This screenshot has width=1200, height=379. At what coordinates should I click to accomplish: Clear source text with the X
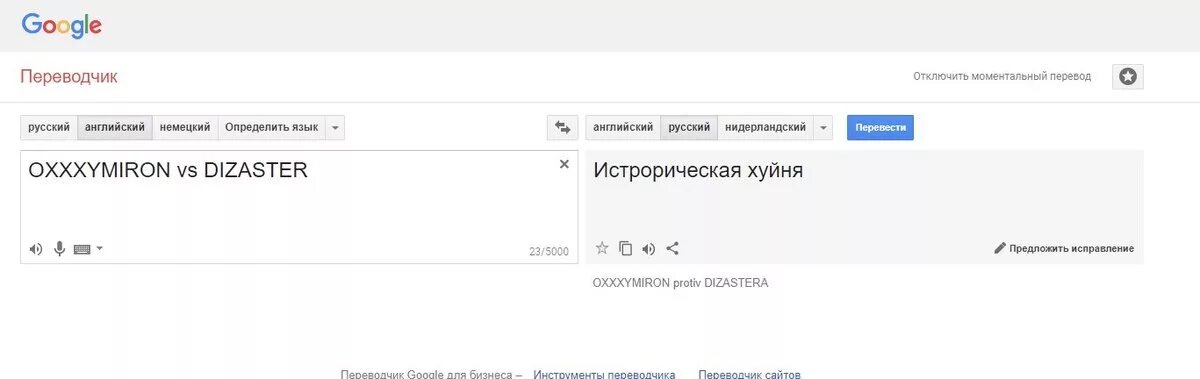(564, 164)
